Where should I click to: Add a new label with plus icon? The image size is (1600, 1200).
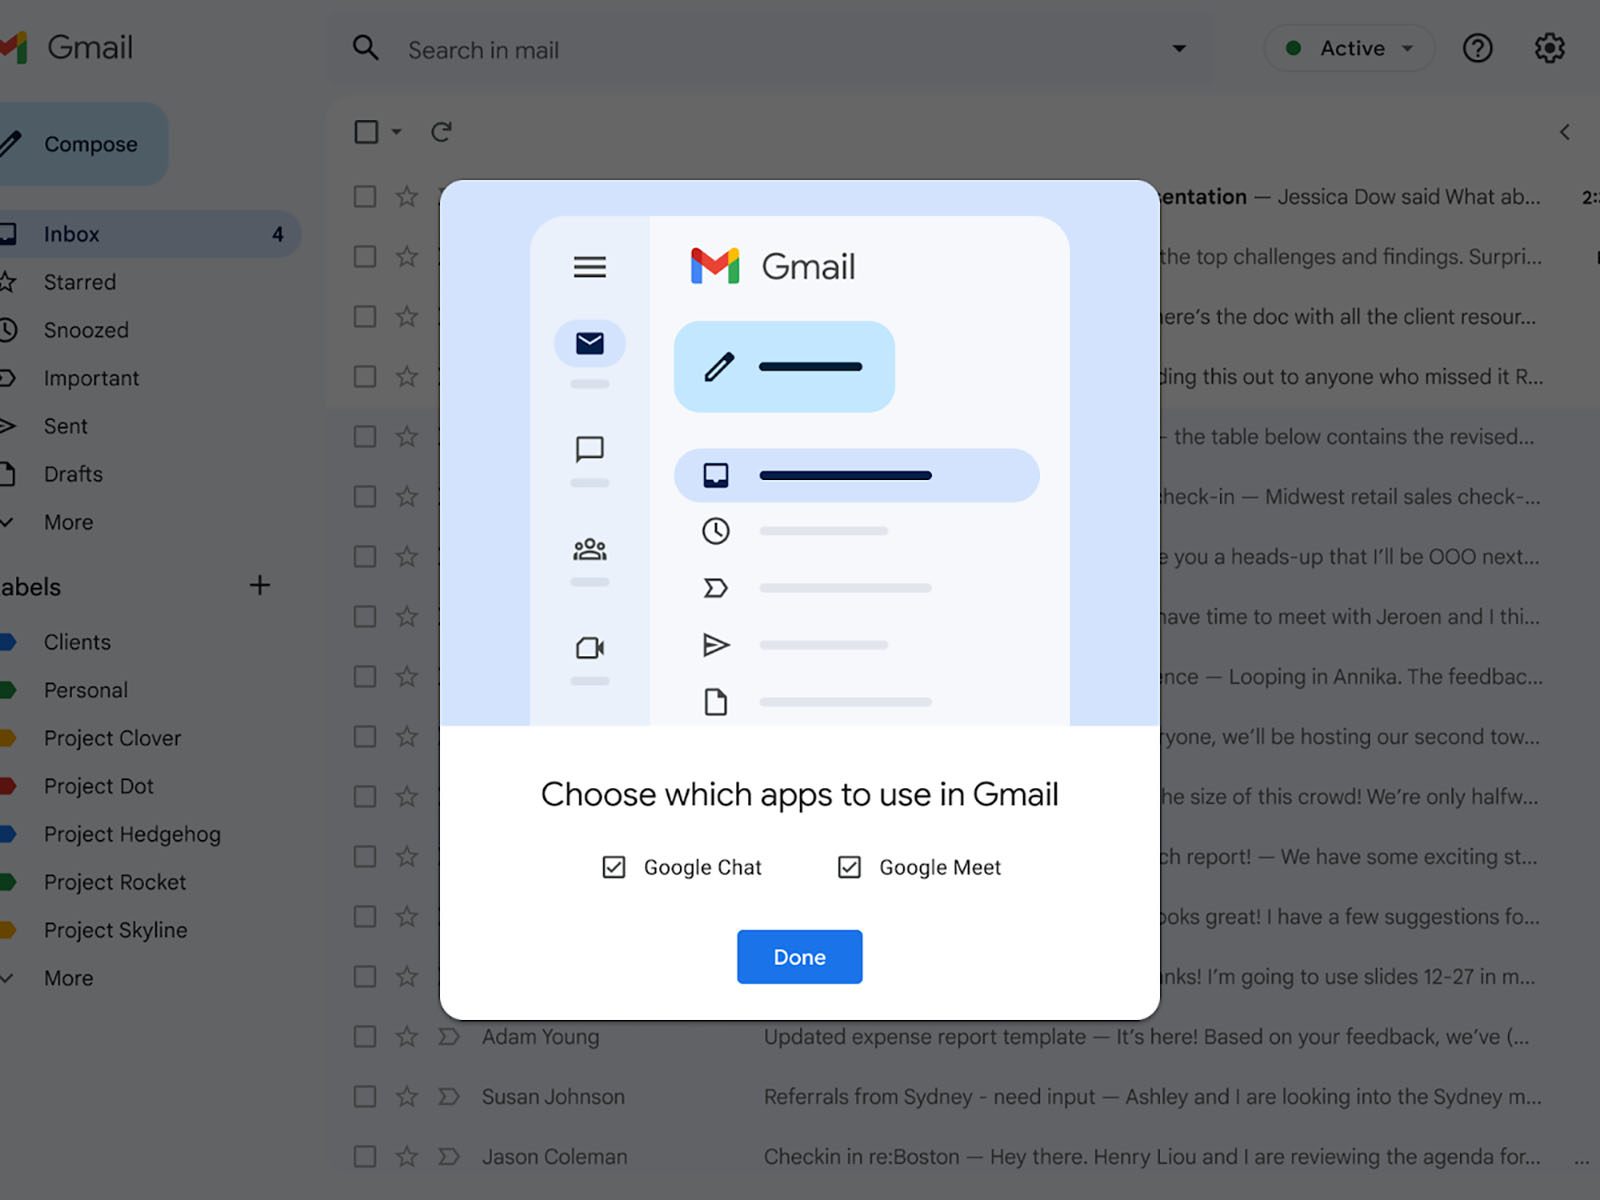[260, 585]
